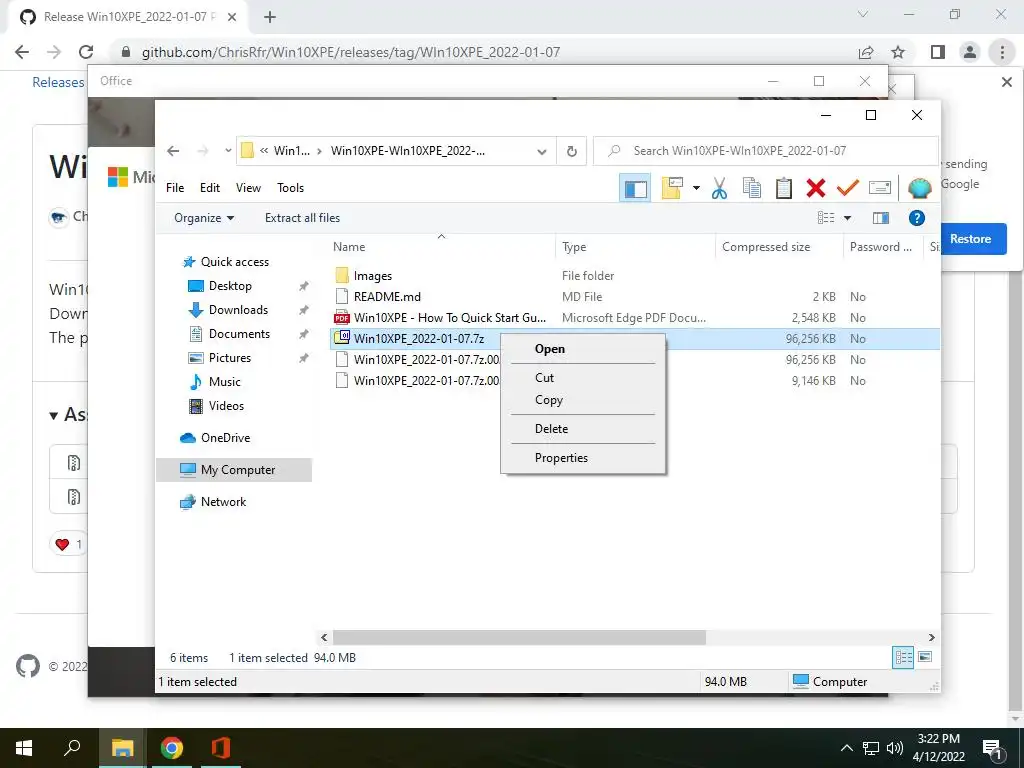The width and height of the screenshot is (1024, 768).
Task: Toggle the navigation pane toolbar icon
Action: [635, 189]
